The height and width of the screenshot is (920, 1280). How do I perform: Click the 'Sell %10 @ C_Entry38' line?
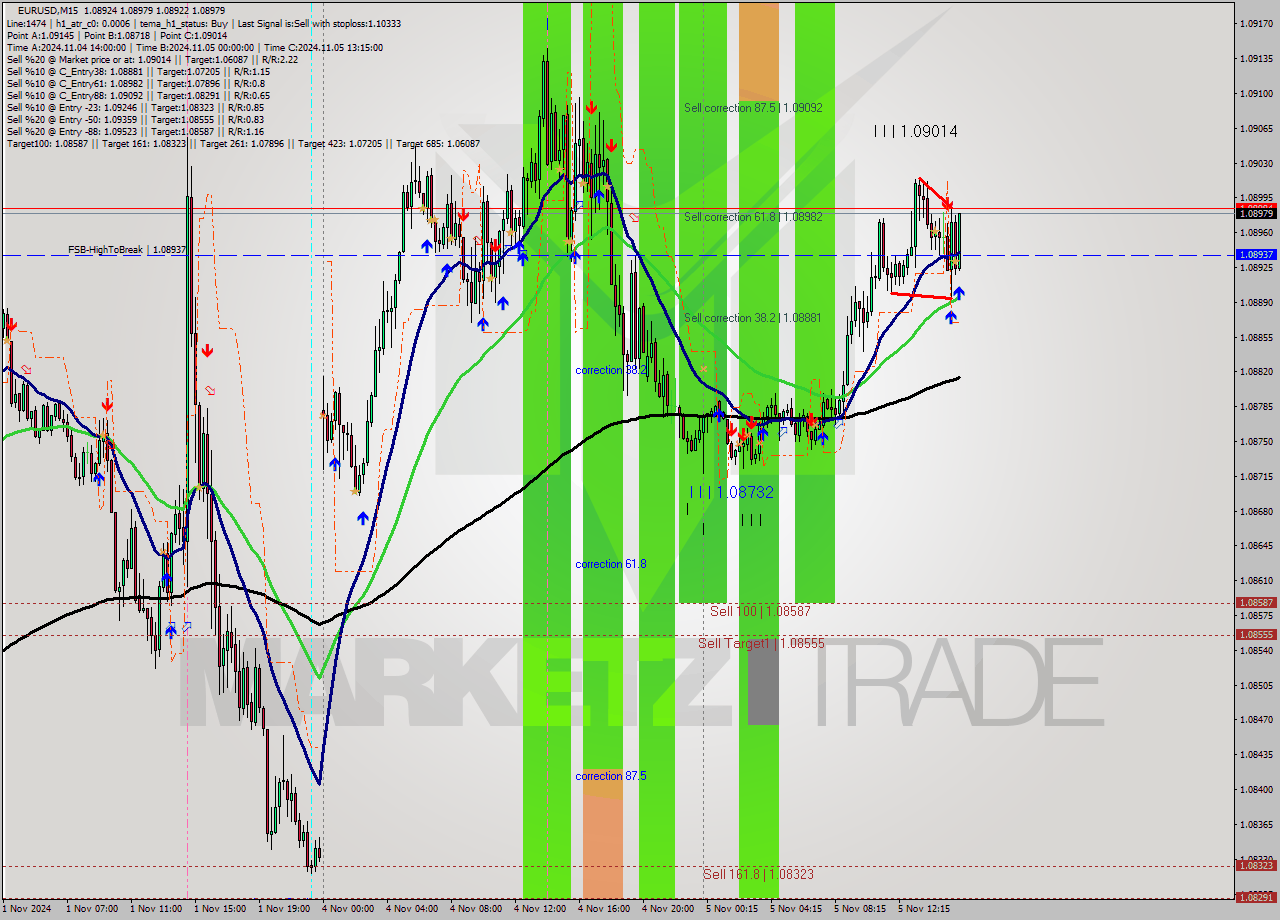(138, 71)
